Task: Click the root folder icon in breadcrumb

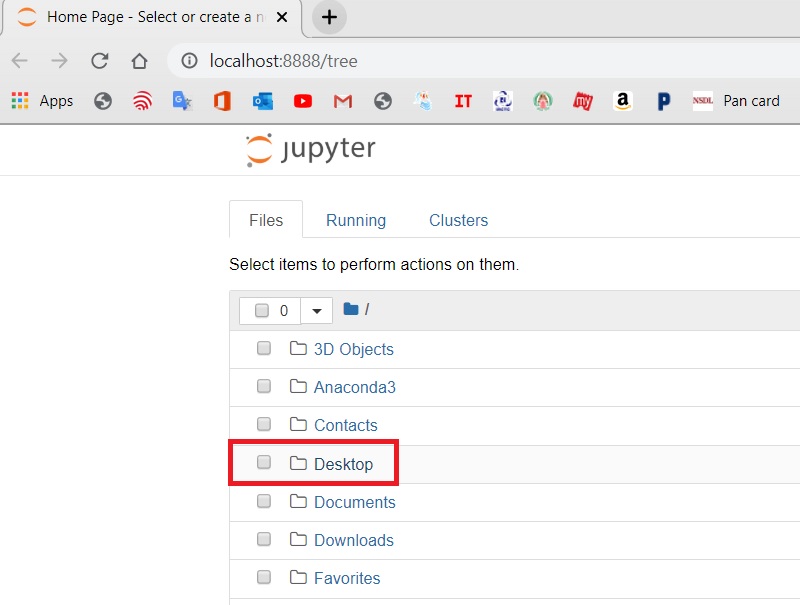Action: pos(351,309)
